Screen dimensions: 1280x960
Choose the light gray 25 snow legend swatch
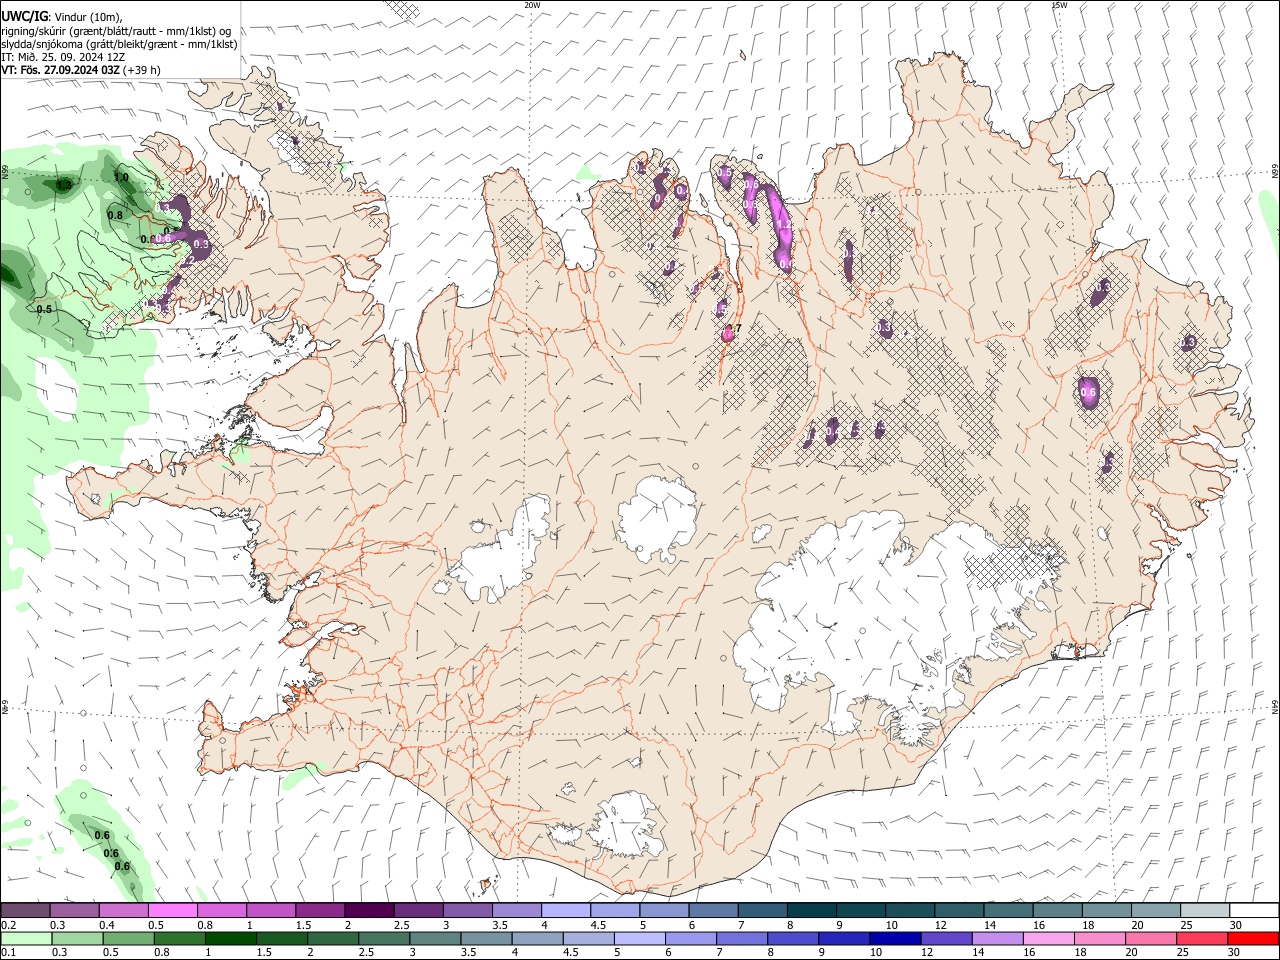pos(1205,910)
